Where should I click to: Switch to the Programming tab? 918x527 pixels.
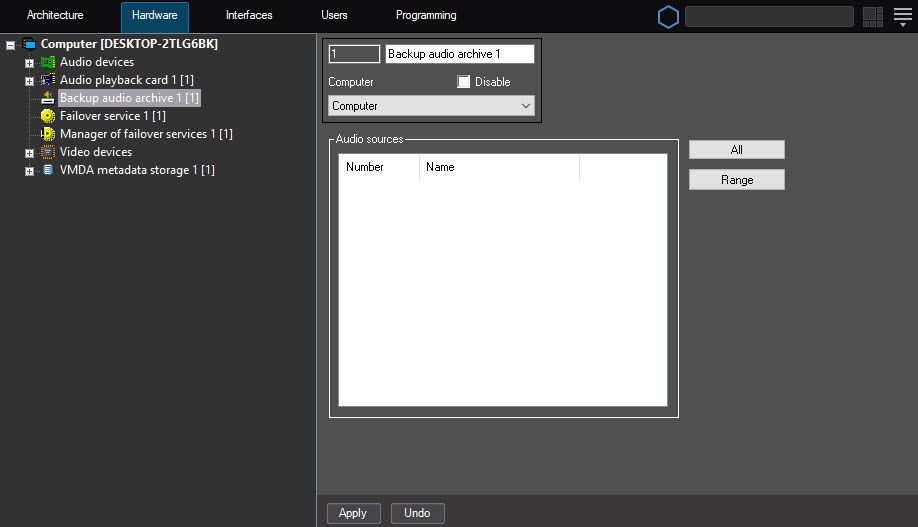click(426, 16)
